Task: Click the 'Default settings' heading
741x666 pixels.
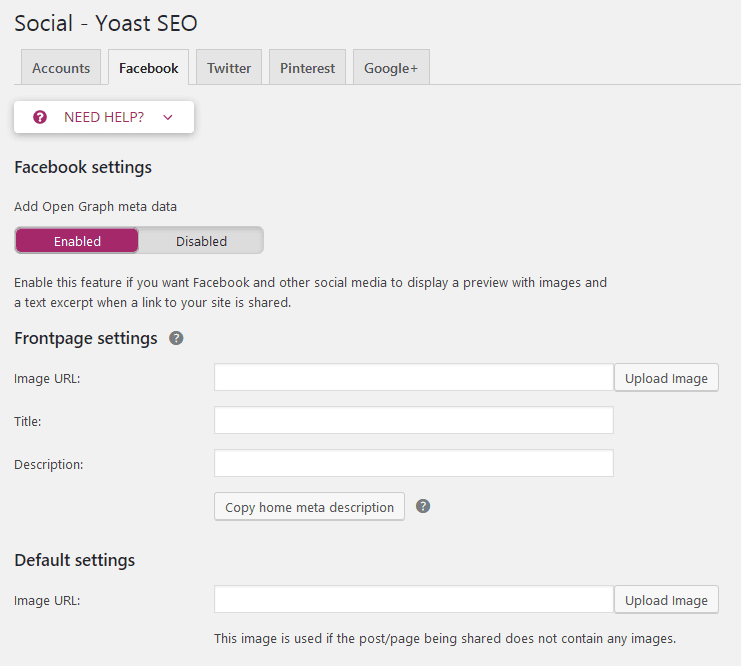Action: pyautogui.click(x=75, y=560)
